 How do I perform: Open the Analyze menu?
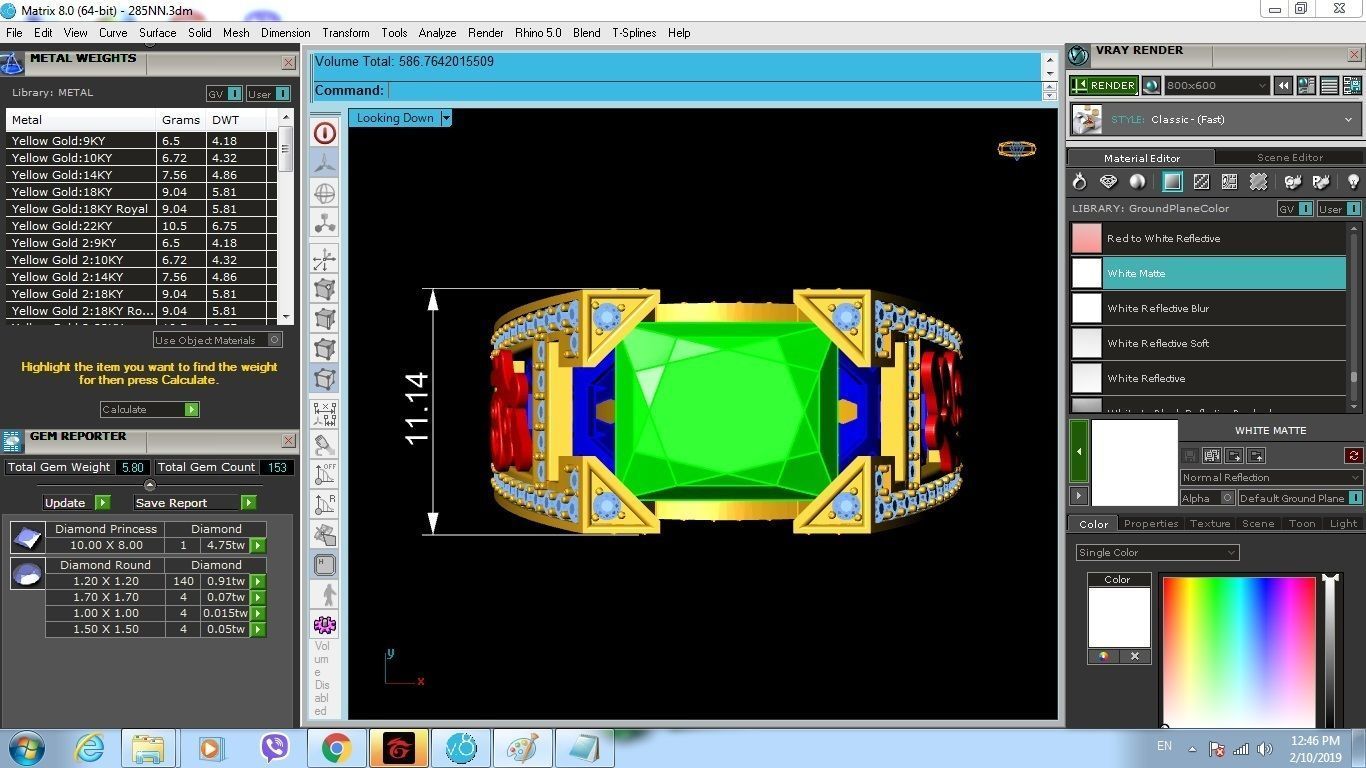[x=437, y=33]
